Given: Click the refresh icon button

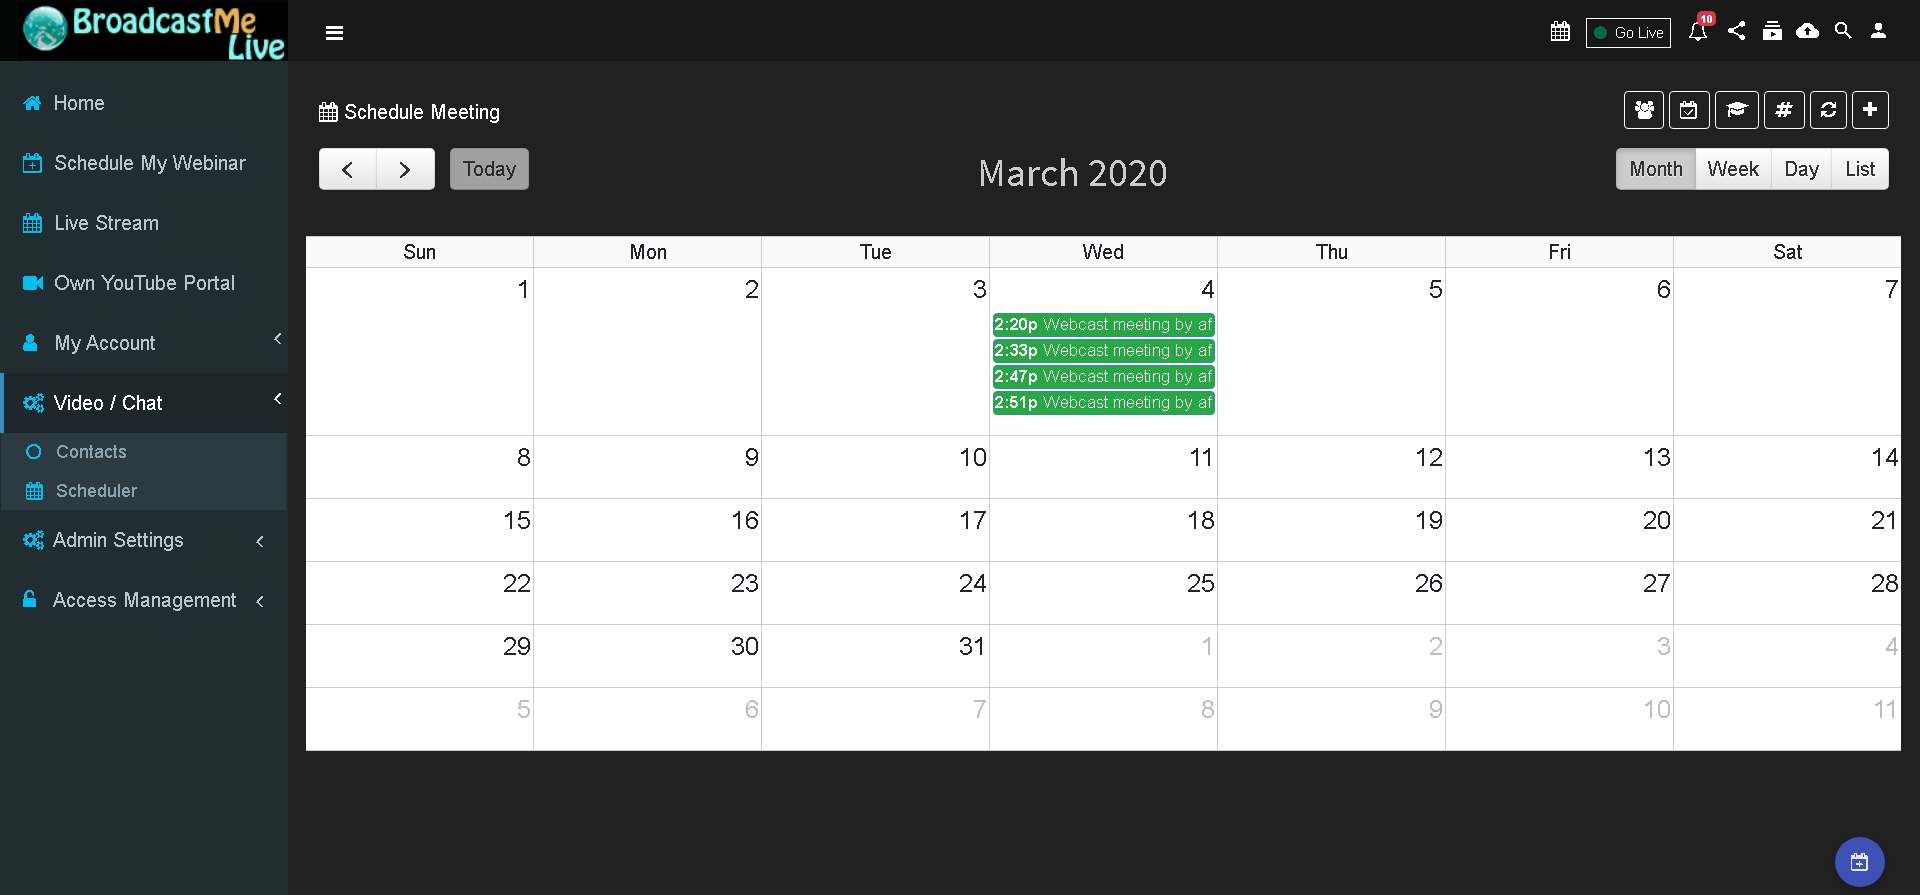Looking at the screenshot, I should click(x=1828, y=110).
